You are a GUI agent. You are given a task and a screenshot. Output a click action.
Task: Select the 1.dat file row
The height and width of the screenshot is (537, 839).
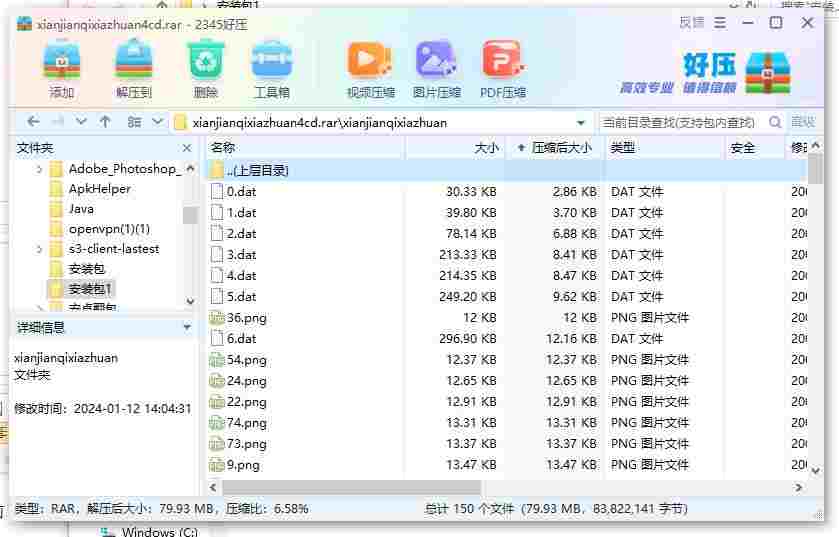pos(507,213)
